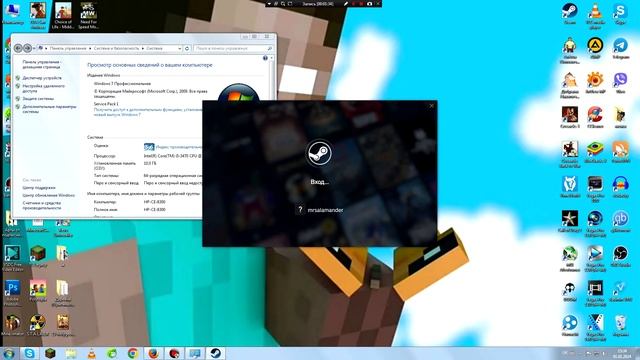Open the help icon in the System window

tap(265, 58)
